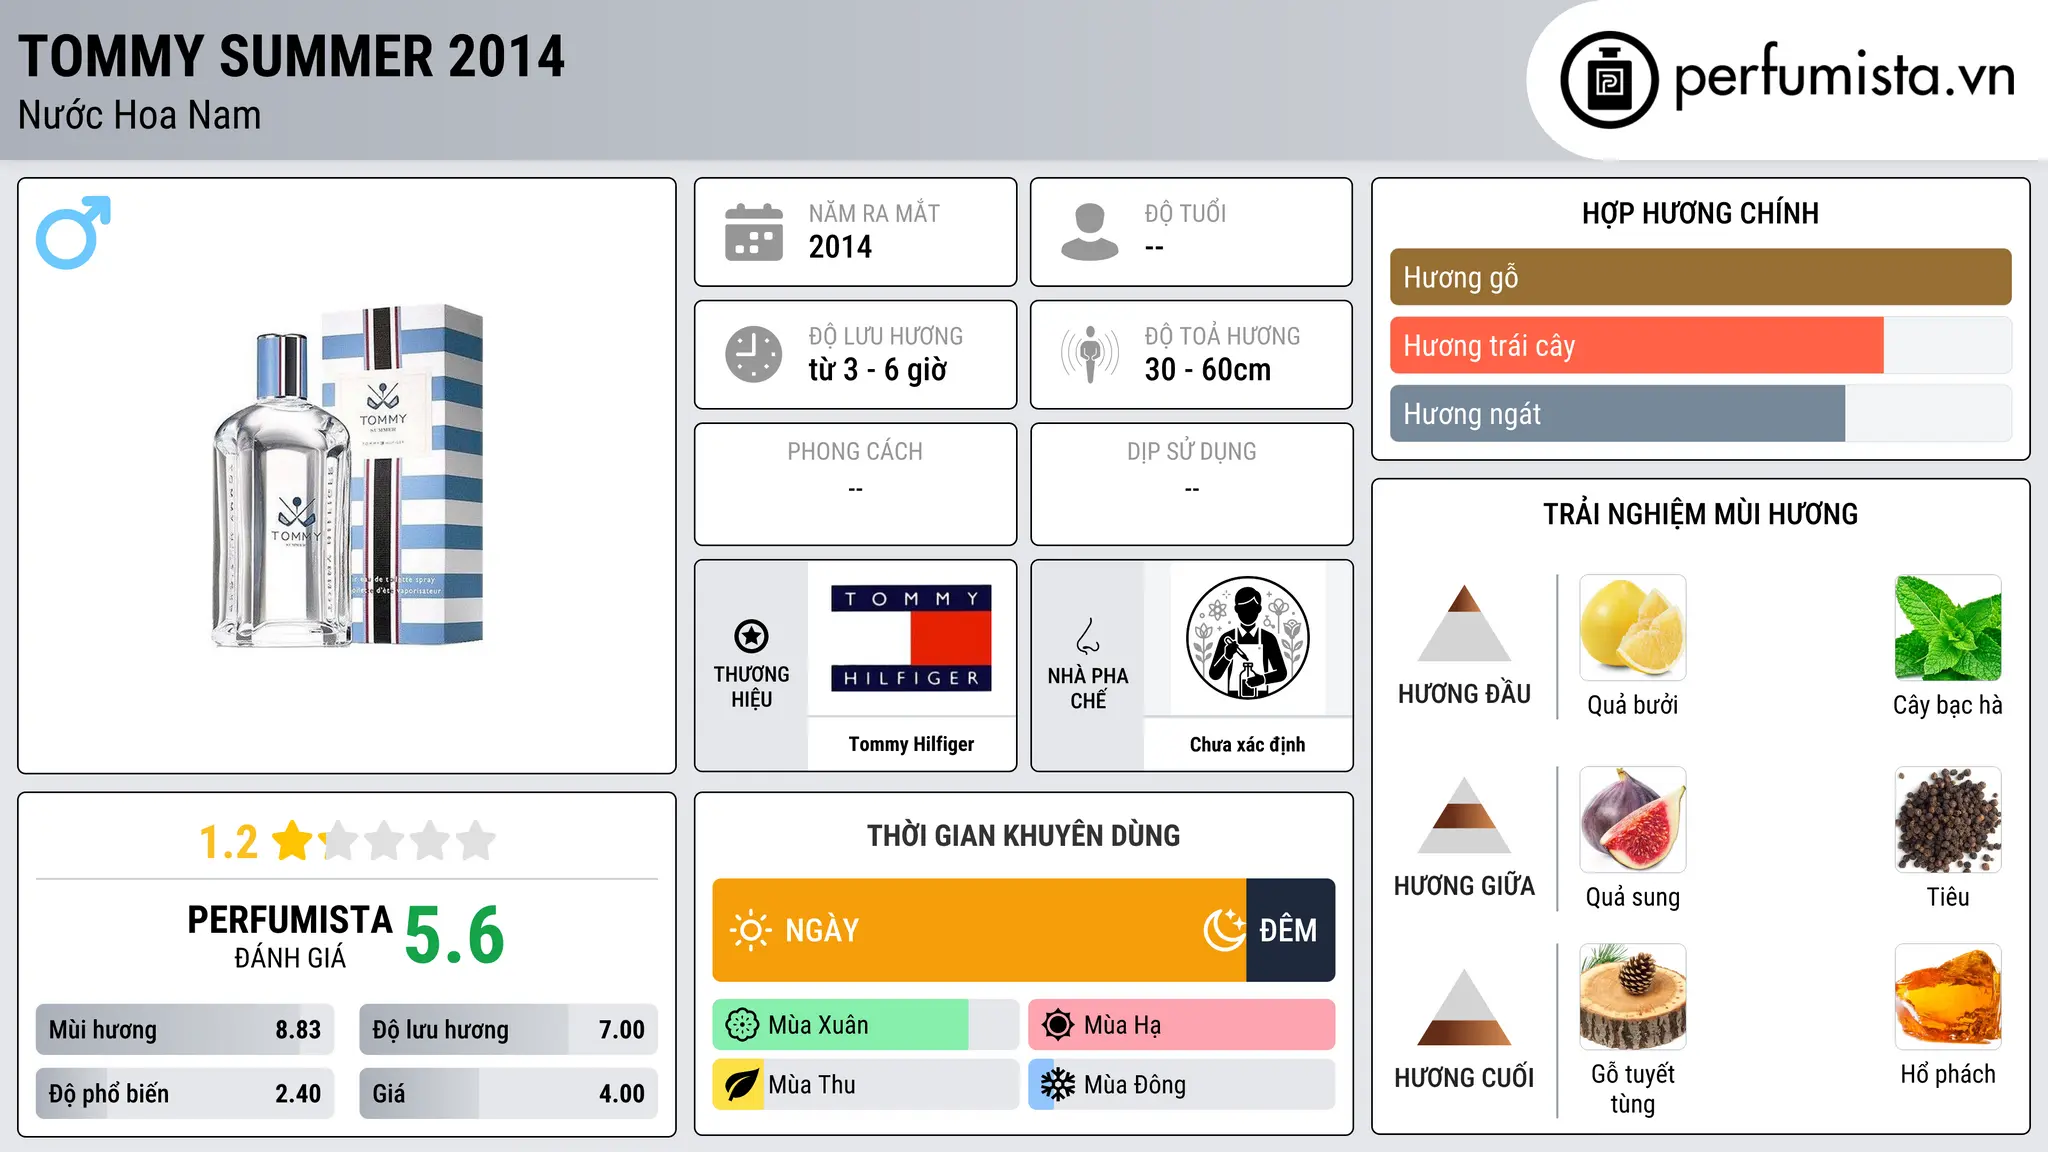Click the sillage value 30 - 60cm
Screen dimensions: 2048x1152
1208,370
